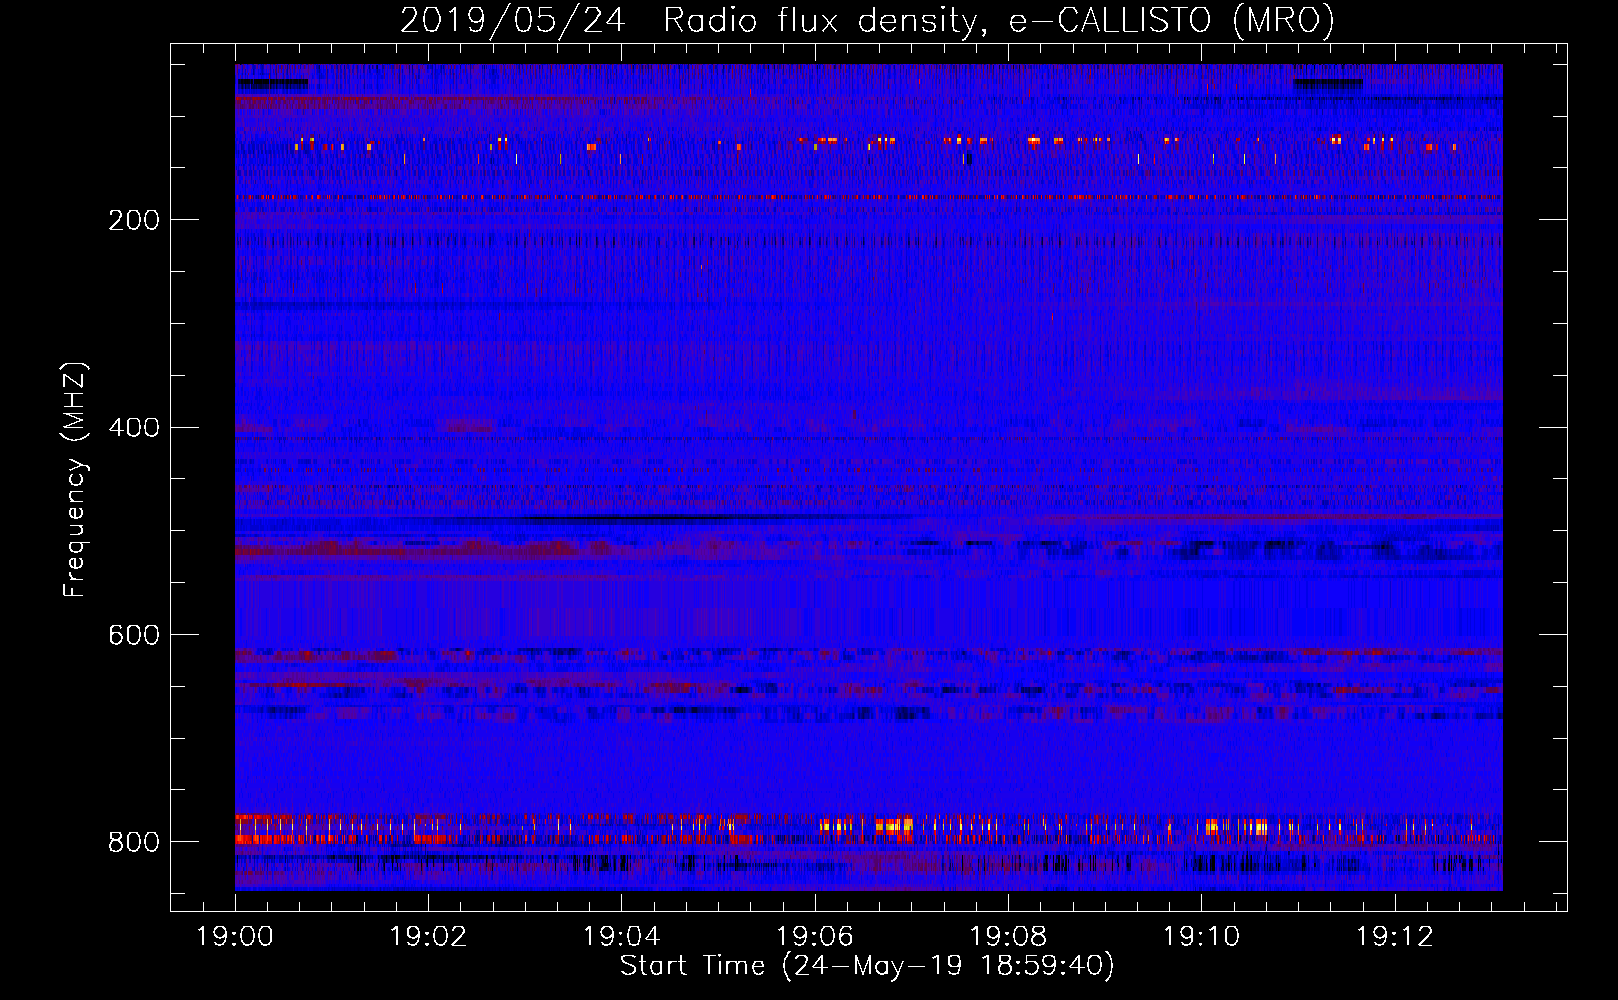The image size is (1618, 1000).
Task: Click the 19:10 time tick label
Action: 1201,937
